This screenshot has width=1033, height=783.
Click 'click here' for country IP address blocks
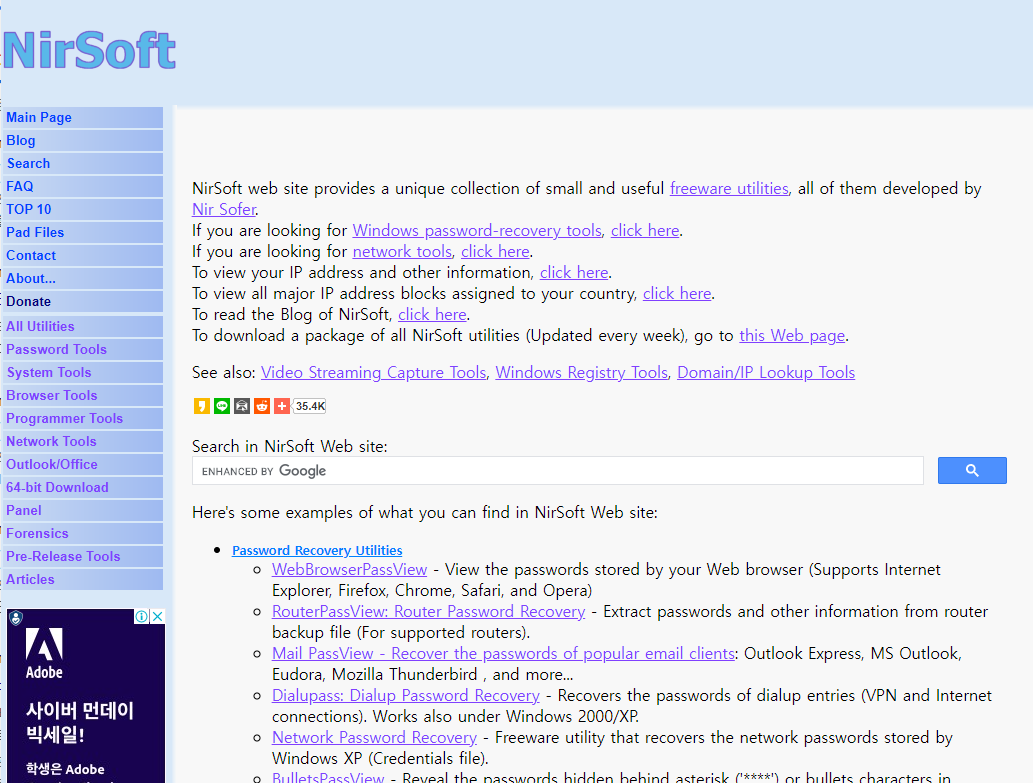(677, 294)
